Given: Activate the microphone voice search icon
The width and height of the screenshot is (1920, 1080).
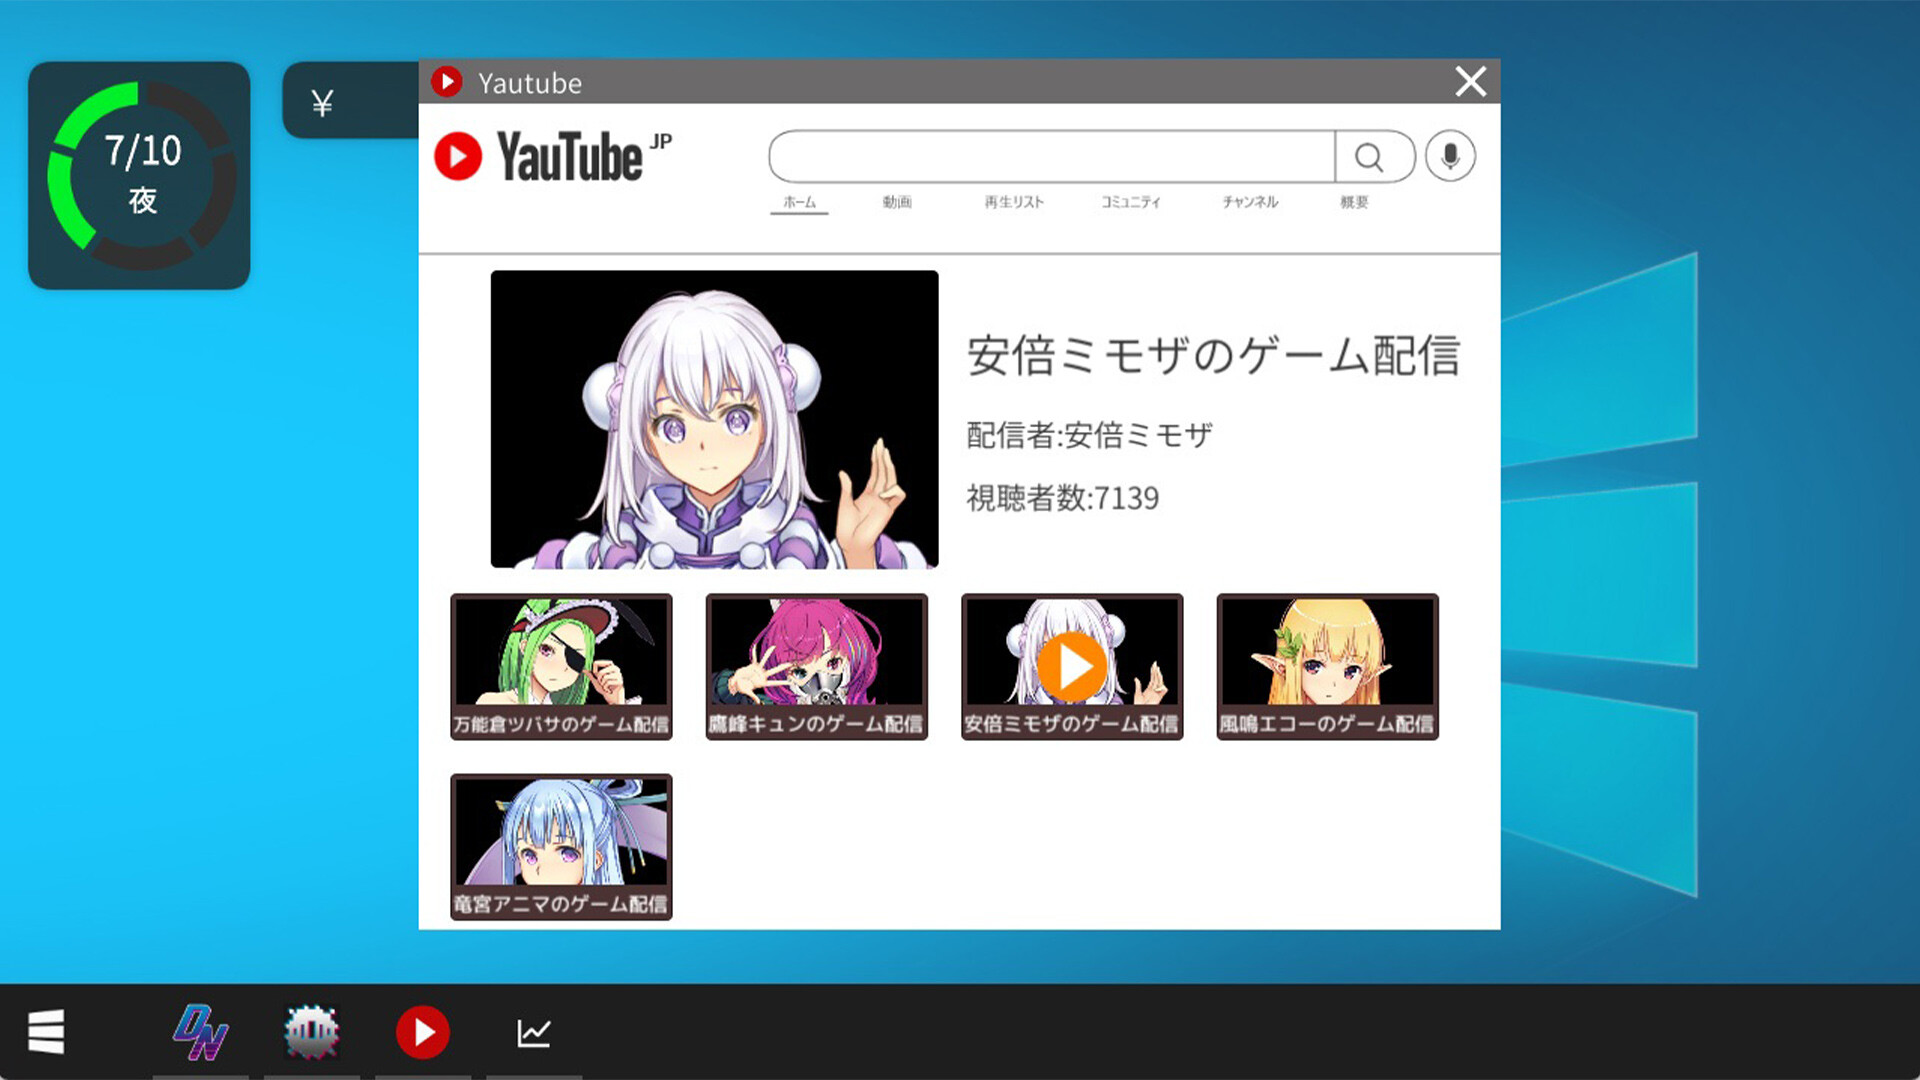Looking at the screenshot, I should [1449, 156].
